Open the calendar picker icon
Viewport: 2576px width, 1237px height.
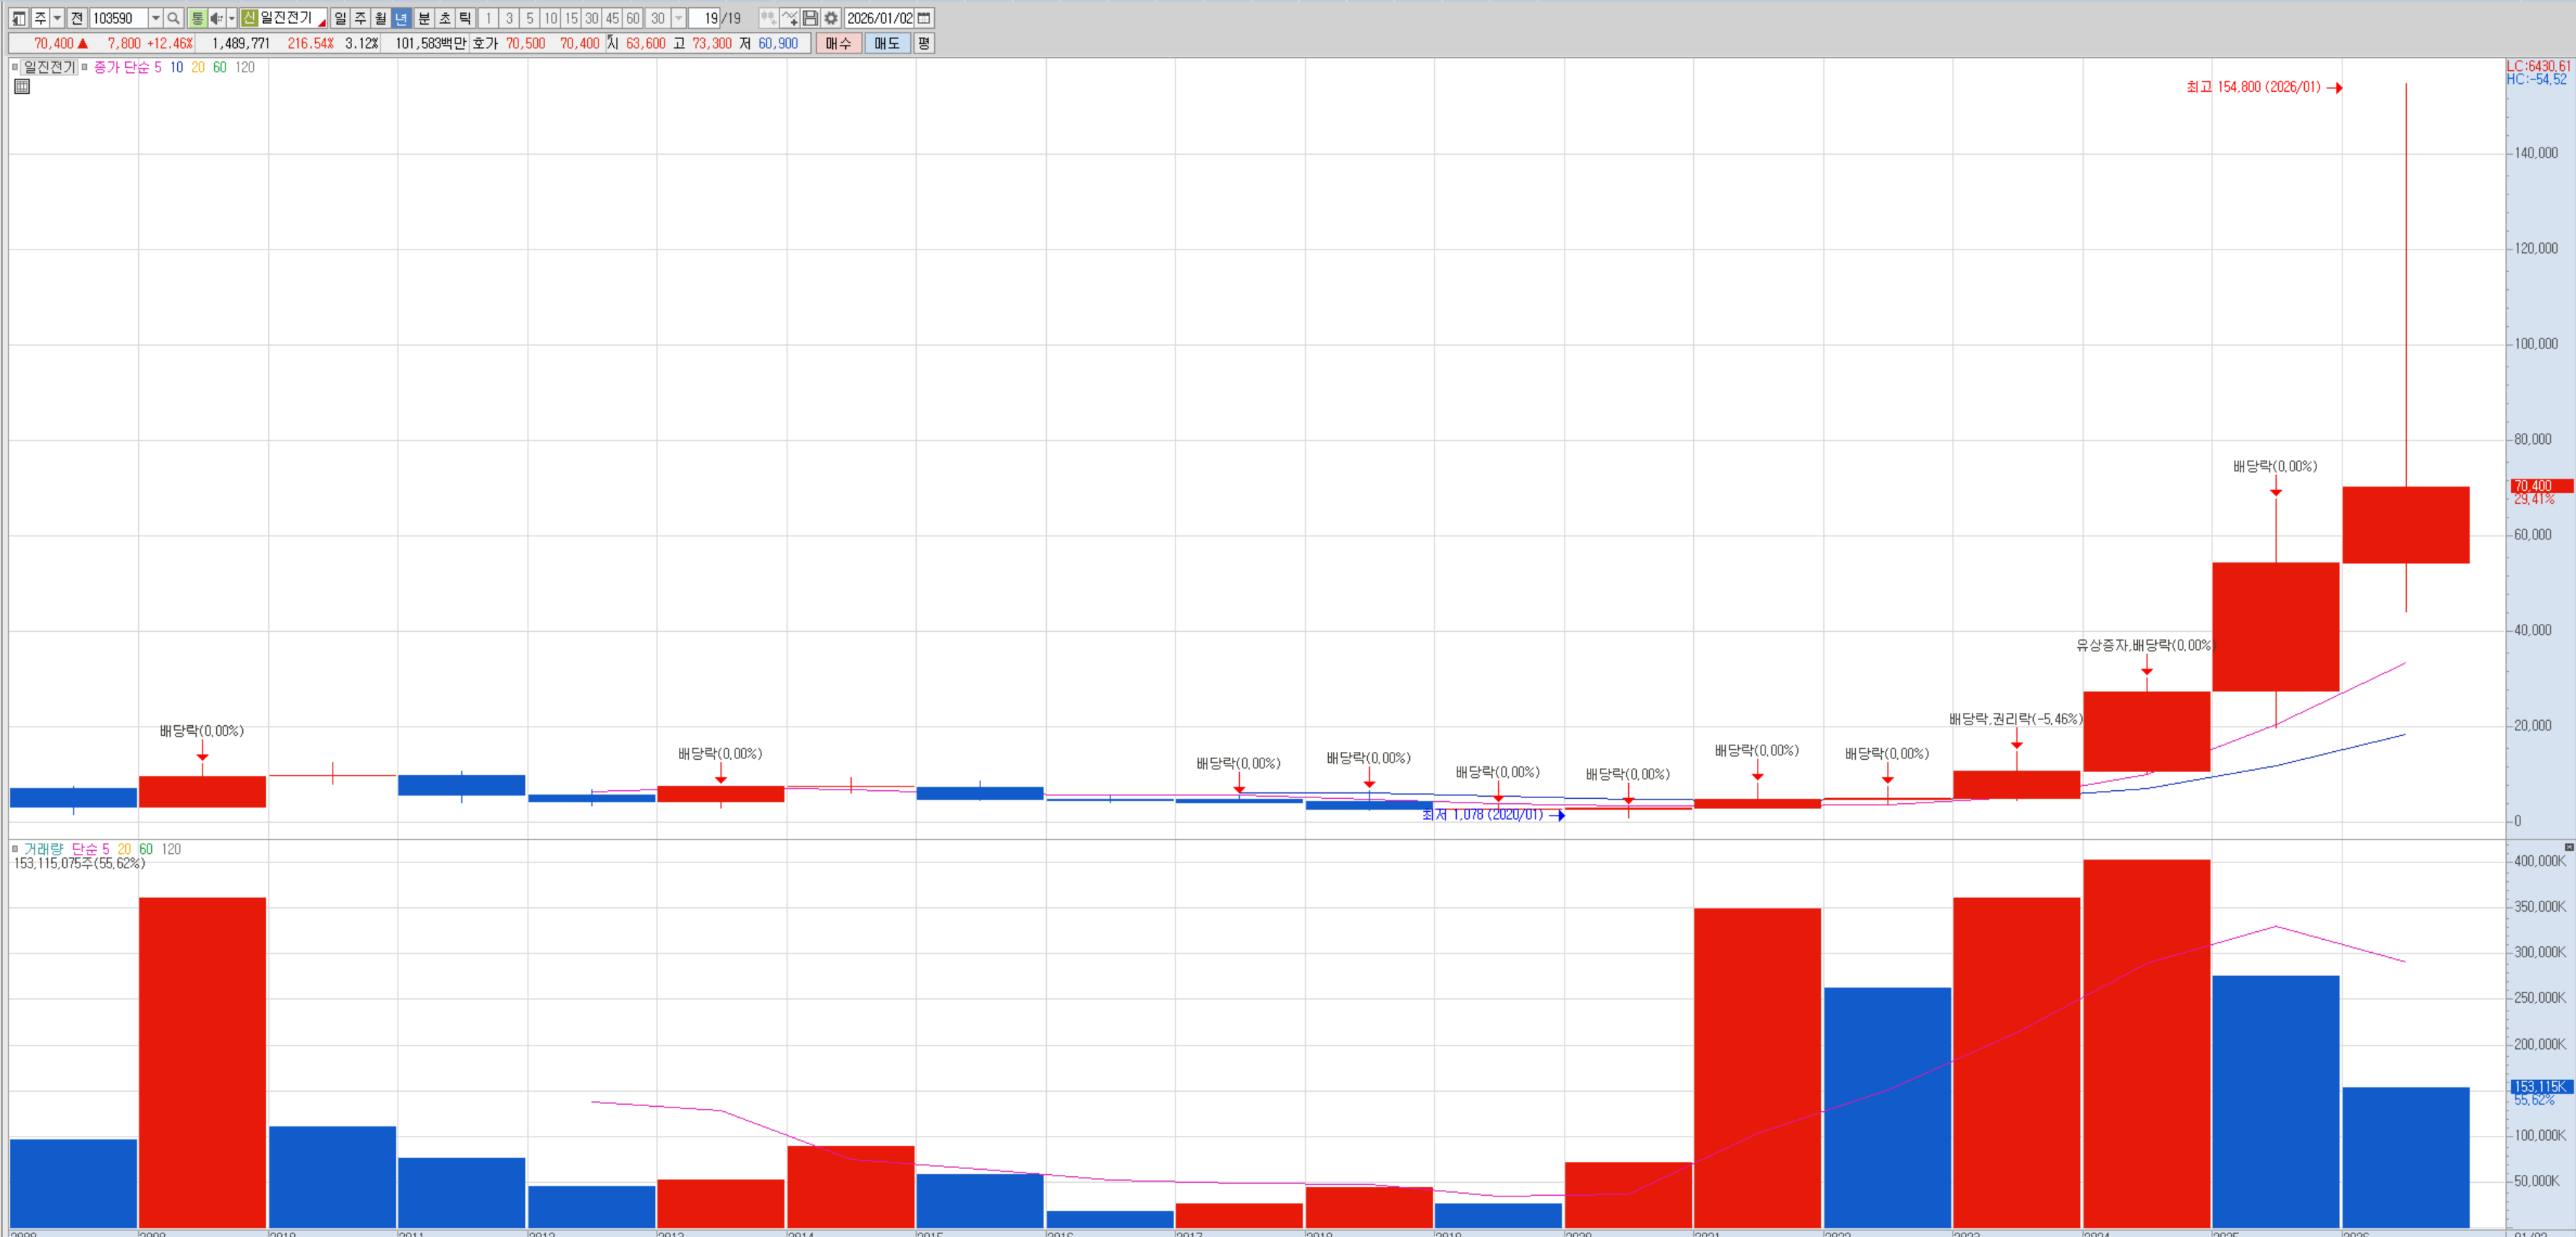tap(924, 18)
